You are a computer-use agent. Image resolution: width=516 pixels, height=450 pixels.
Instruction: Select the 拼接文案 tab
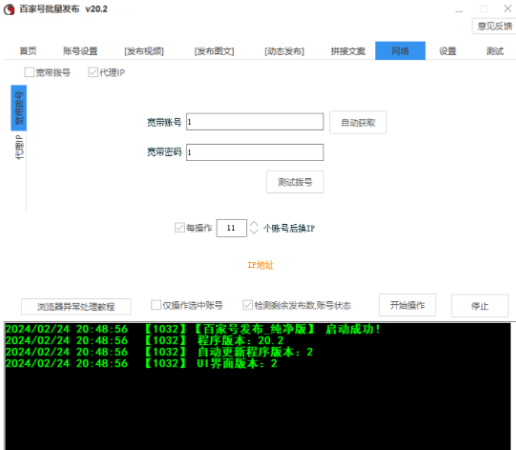[x=348, y=51]
